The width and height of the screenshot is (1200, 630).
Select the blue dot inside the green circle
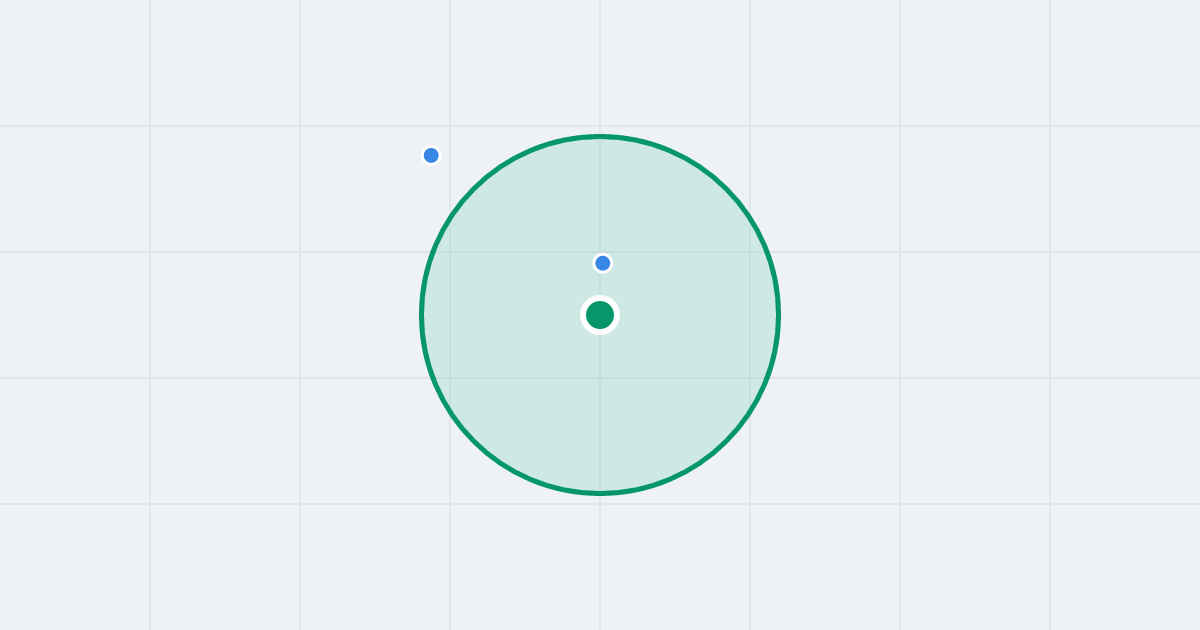pos(602,263)
